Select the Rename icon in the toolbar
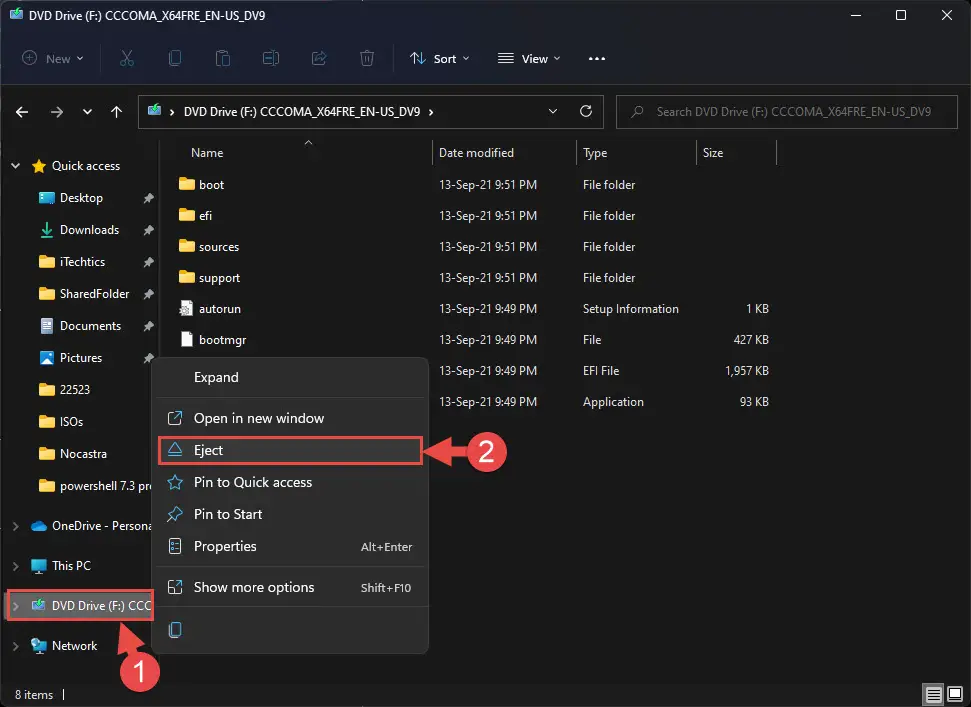 coord(271,58)
